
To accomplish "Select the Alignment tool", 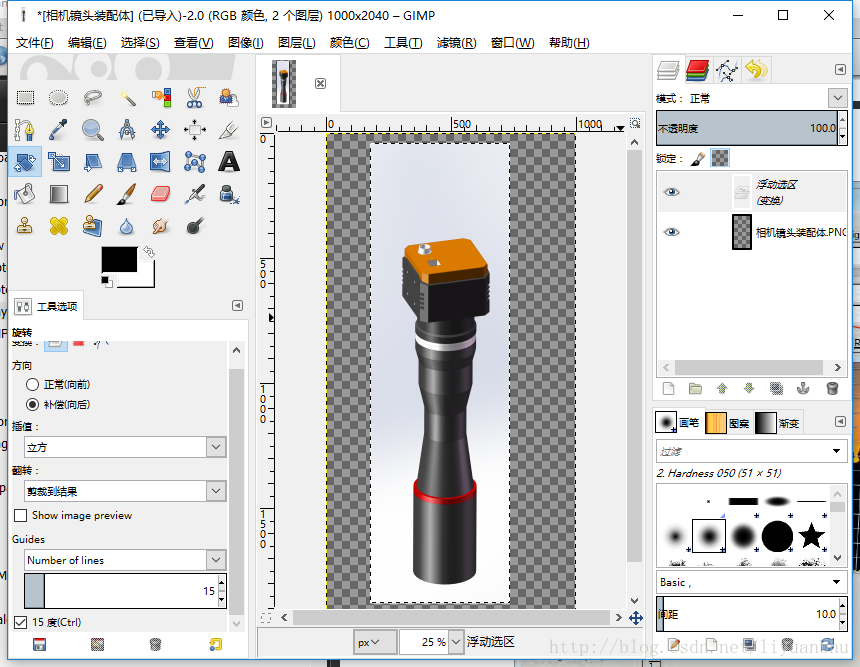I will [x=195, y=130].
